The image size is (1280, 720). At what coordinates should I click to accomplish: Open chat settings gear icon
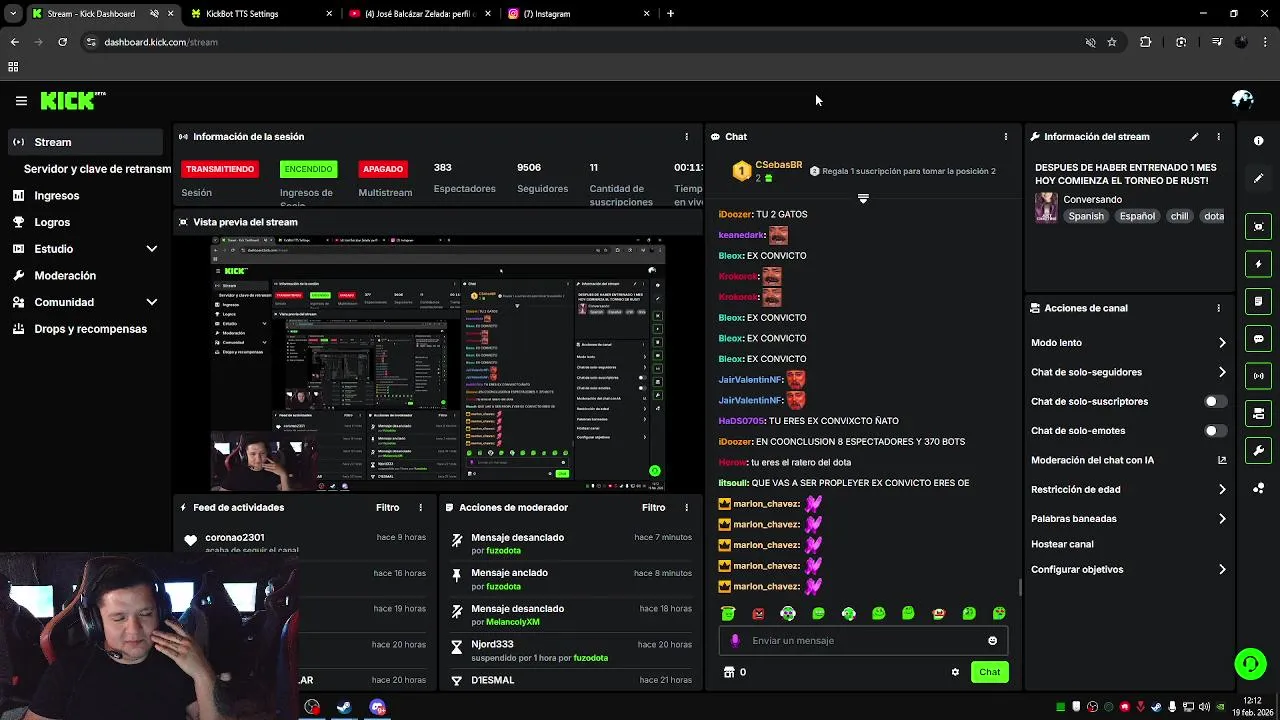pyautogui.click(x=955, y=672)
